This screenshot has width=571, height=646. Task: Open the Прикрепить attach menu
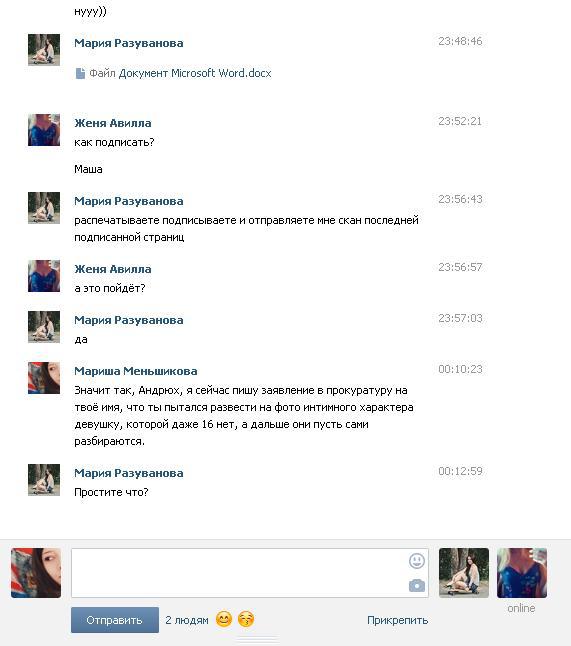(x=397, y=620)
